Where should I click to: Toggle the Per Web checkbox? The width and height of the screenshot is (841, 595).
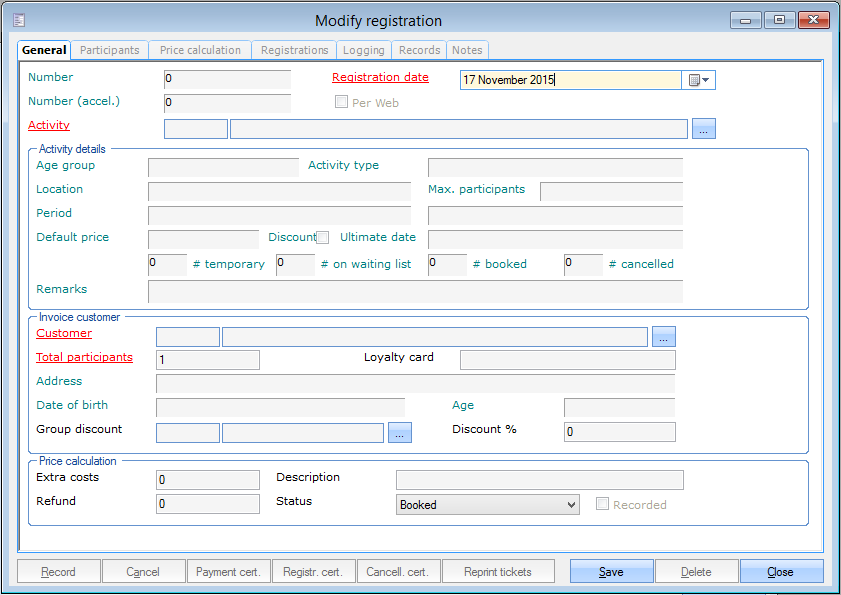pos(341,103)
